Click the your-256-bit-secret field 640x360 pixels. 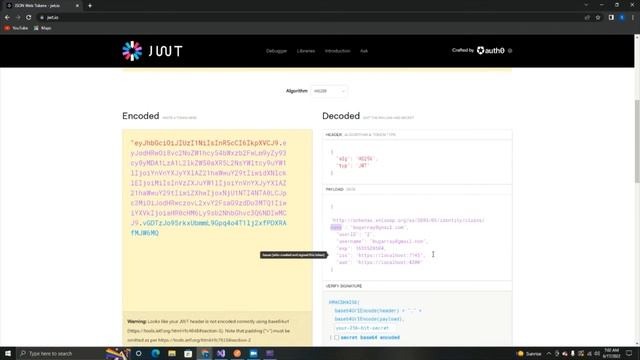(362, 328)
